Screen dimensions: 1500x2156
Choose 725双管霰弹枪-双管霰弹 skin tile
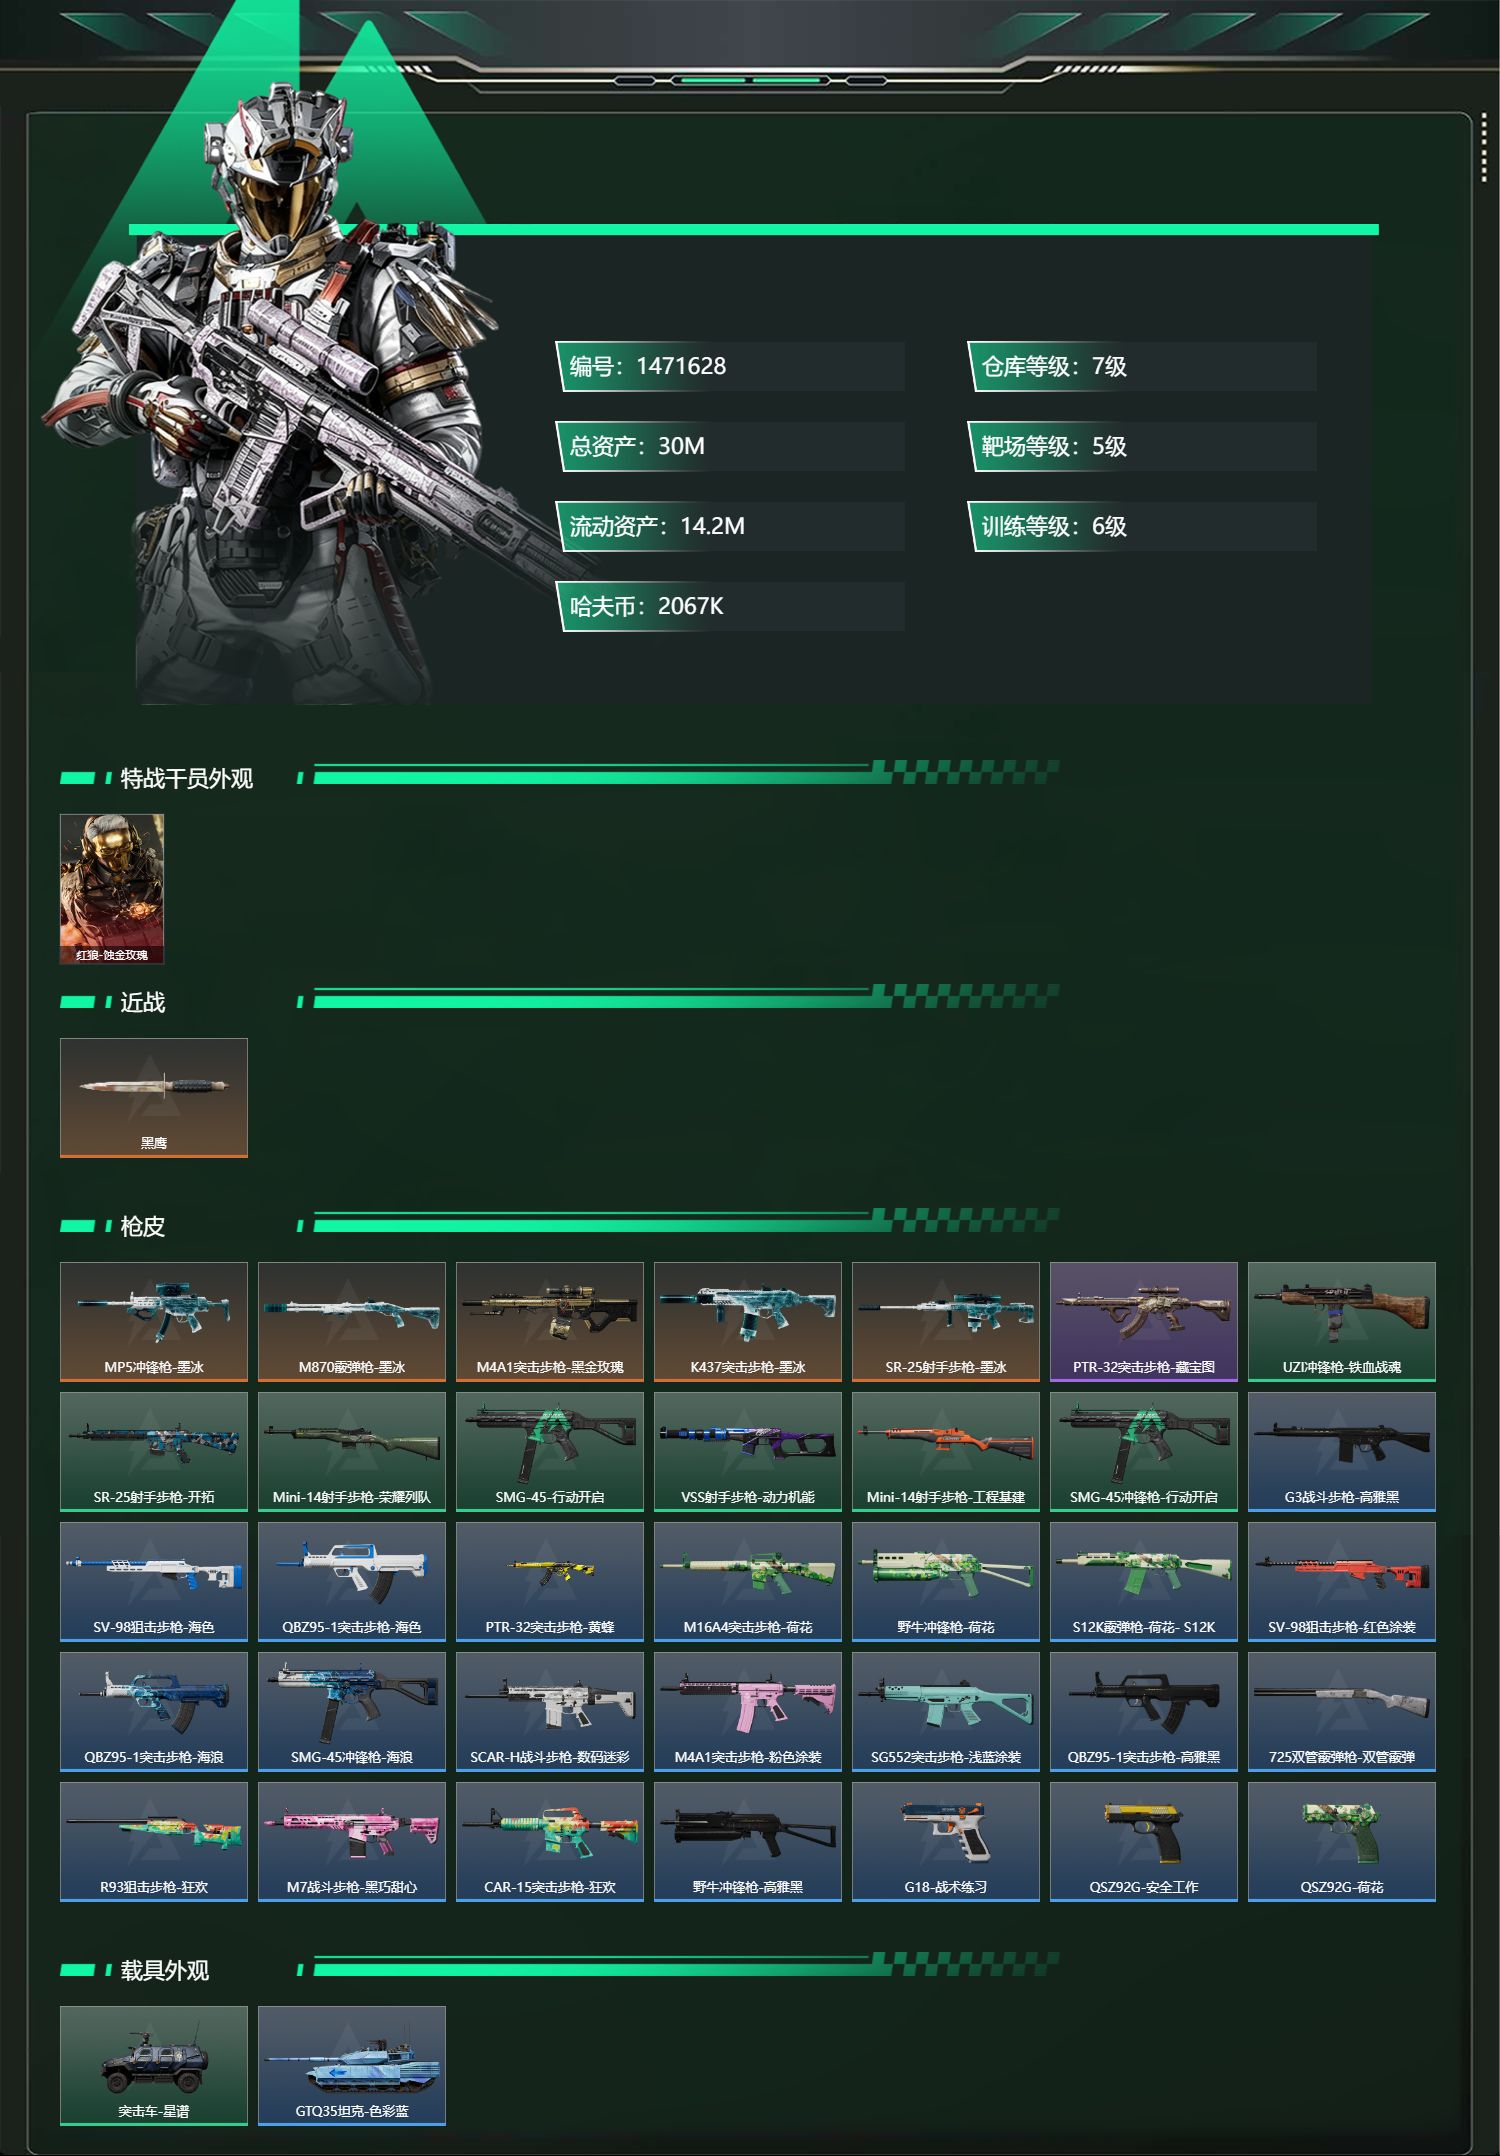[x=1342, y=1712]
